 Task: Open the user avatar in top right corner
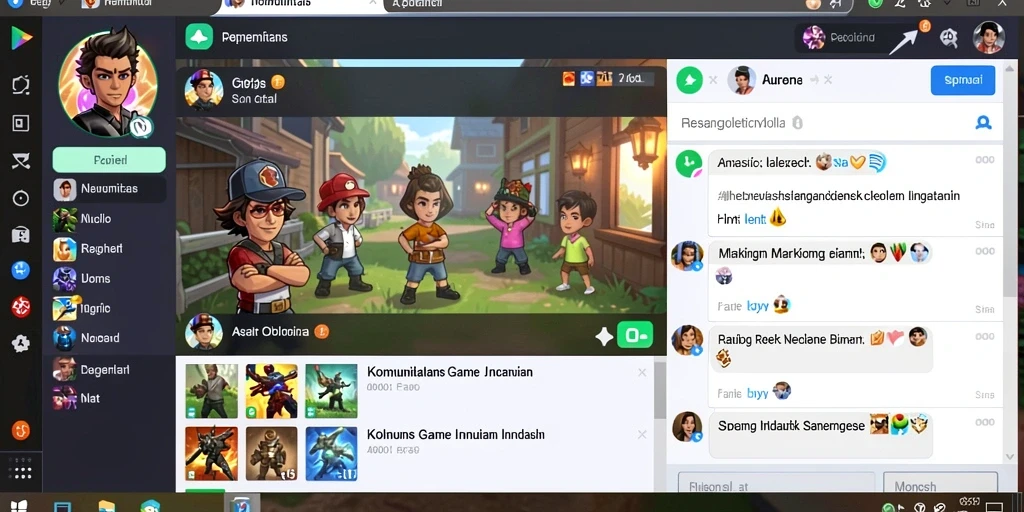click(x=988, y=37)
